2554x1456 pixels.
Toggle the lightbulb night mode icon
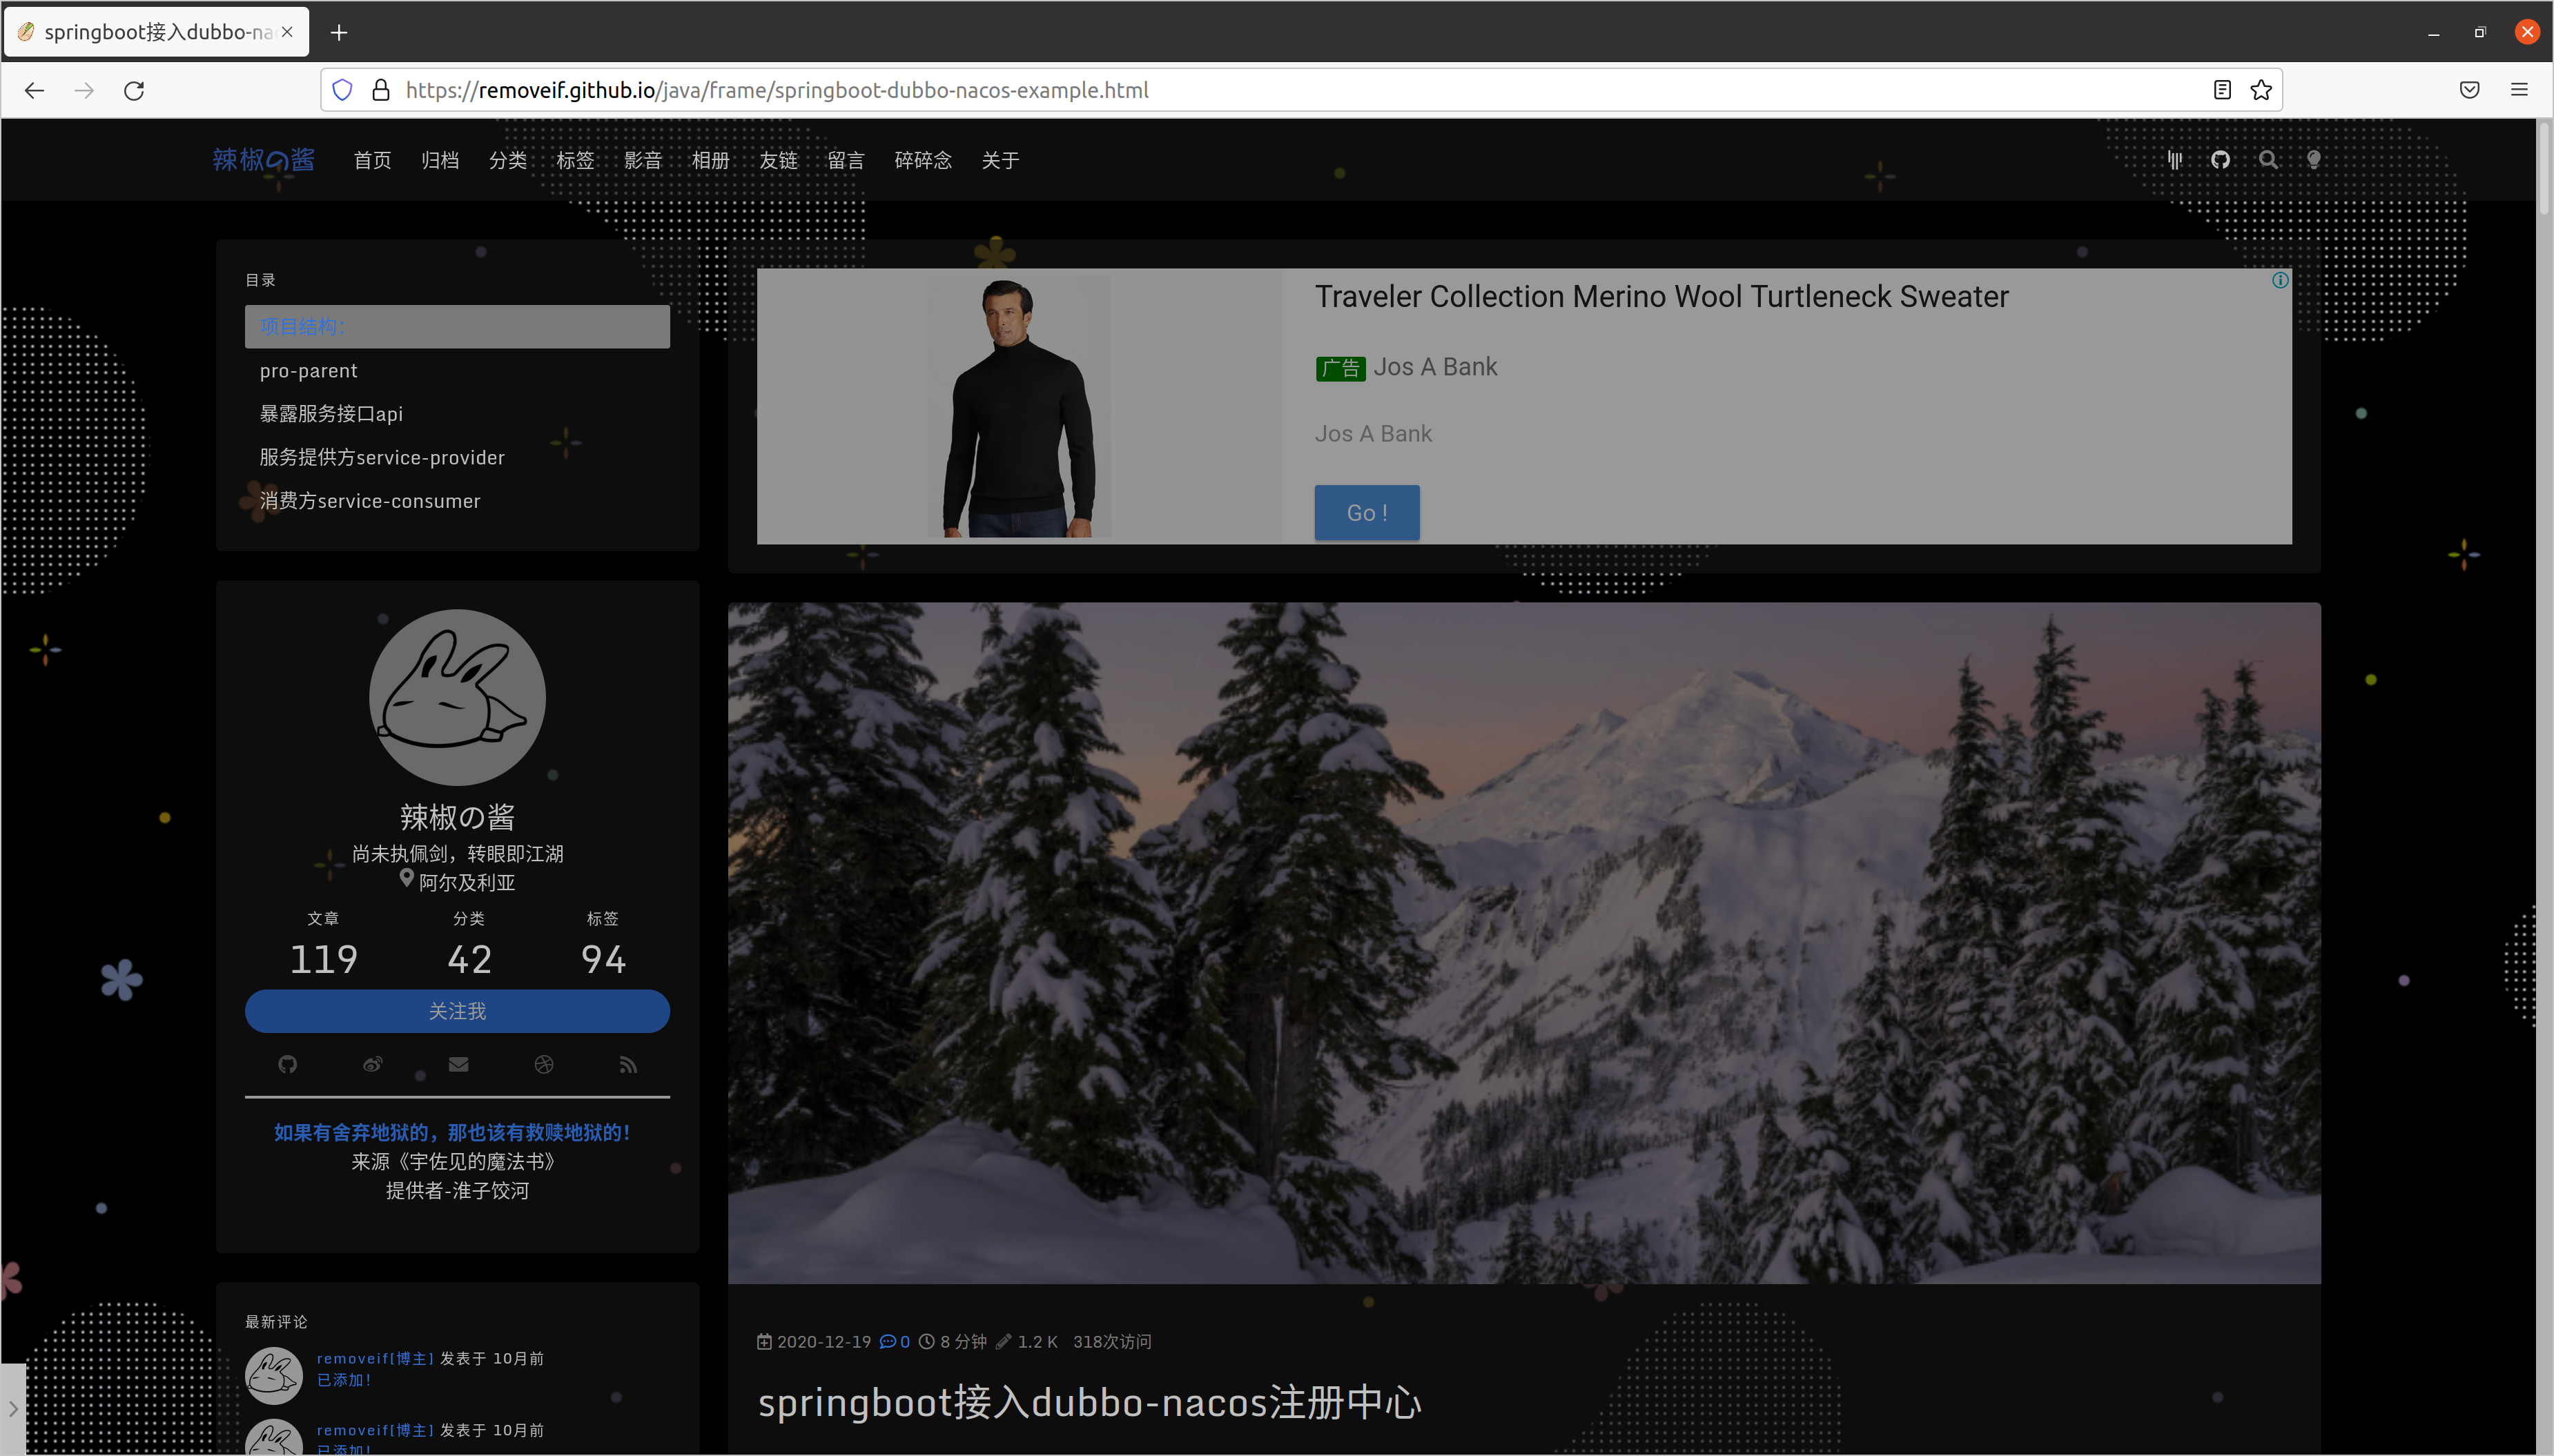click(x=2313, y=160)
